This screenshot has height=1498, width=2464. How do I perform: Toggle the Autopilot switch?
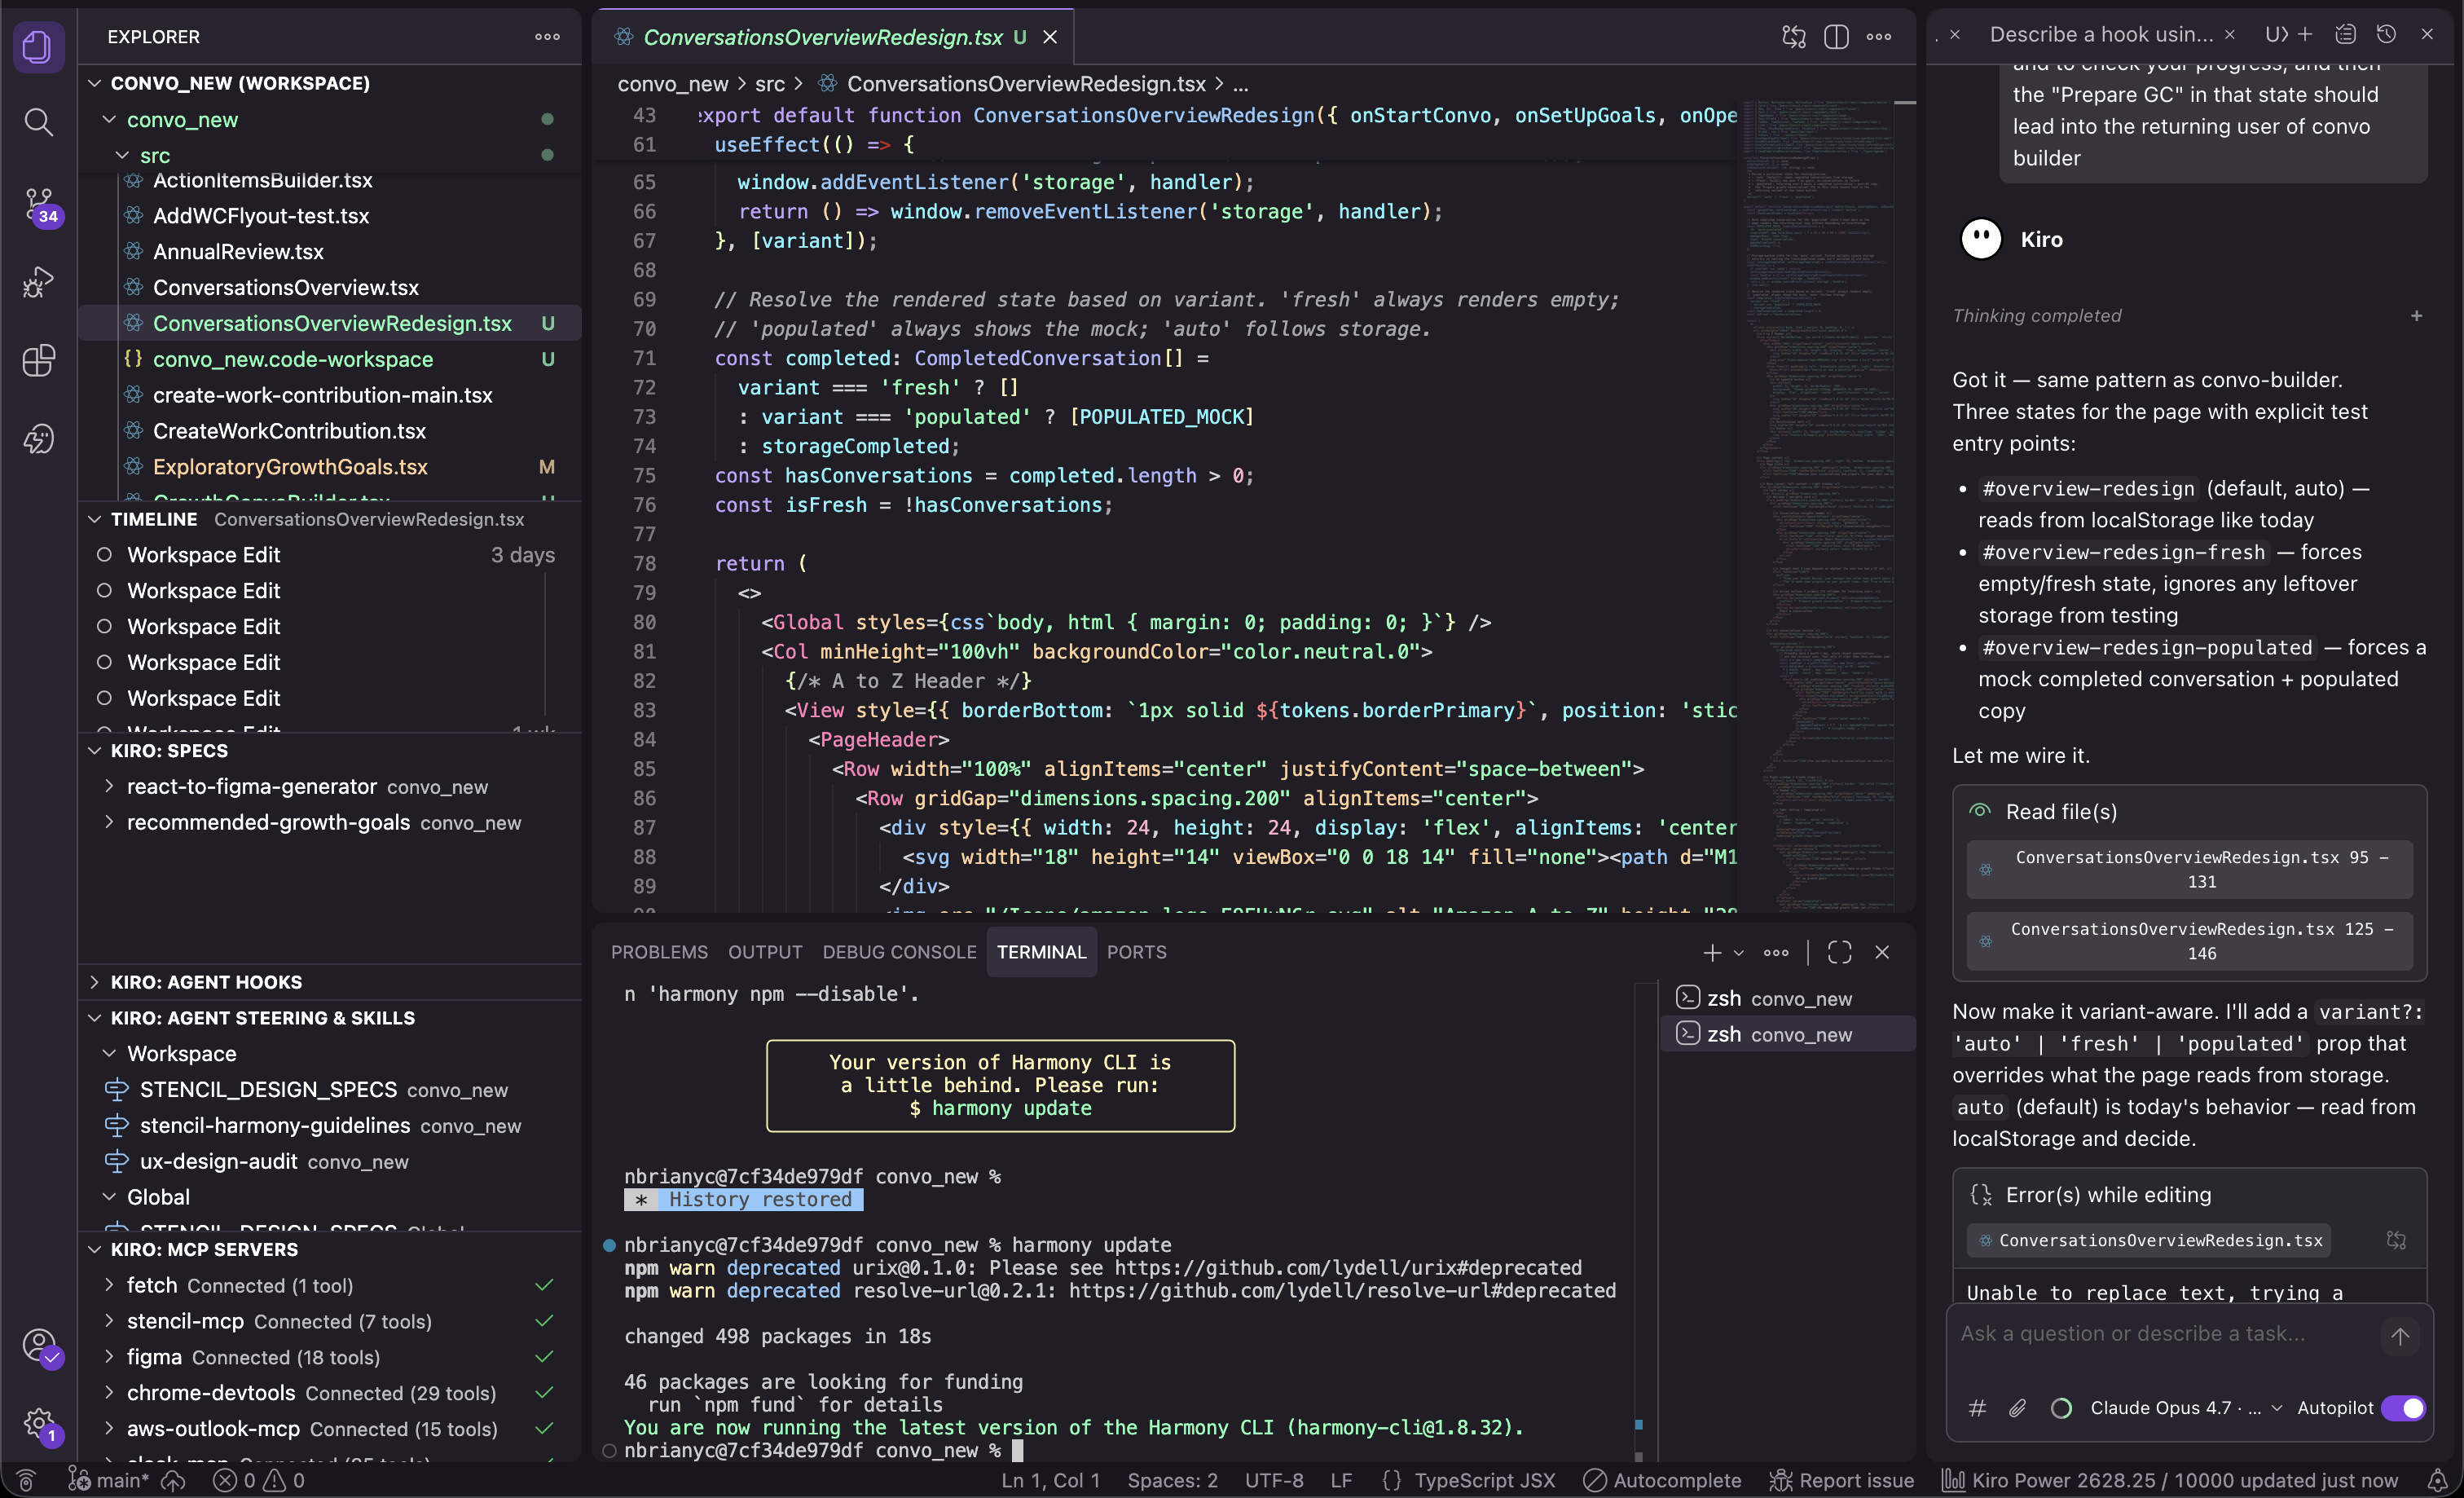pyautogui.click(x=2403, y=1408)
